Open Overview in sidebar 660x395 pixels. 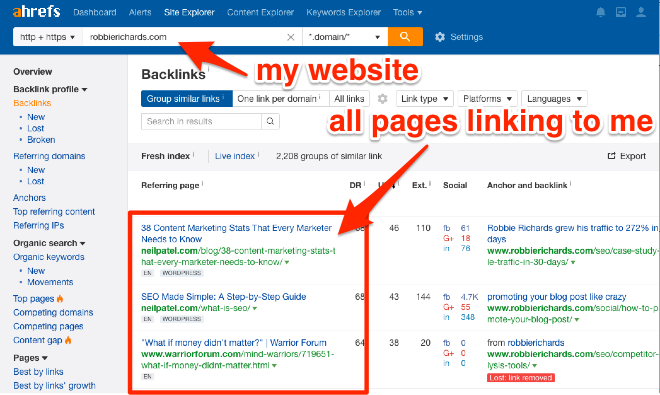click(x=32, y=72)
